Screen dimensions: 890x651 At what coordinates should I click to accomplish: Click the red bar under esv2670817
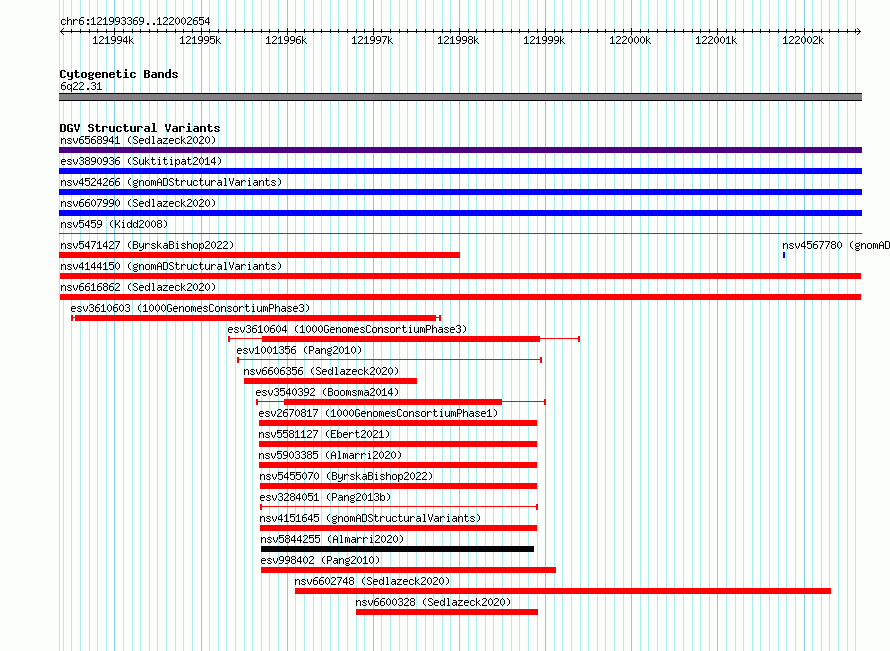point(398,423)
